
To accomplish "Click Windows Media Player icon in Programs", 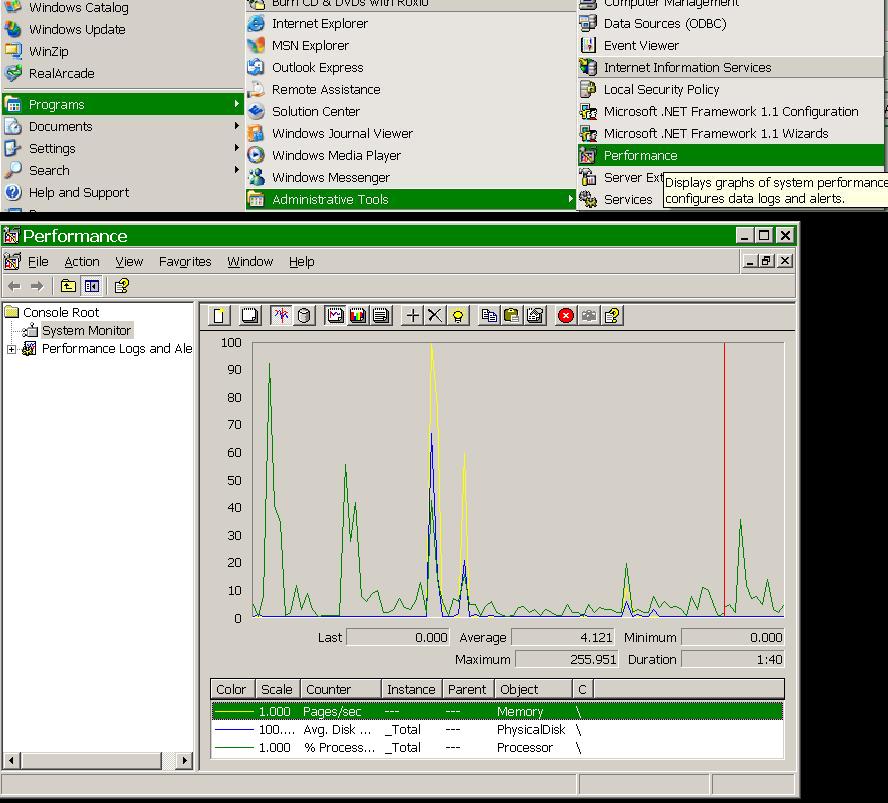I will click(256, 155).
